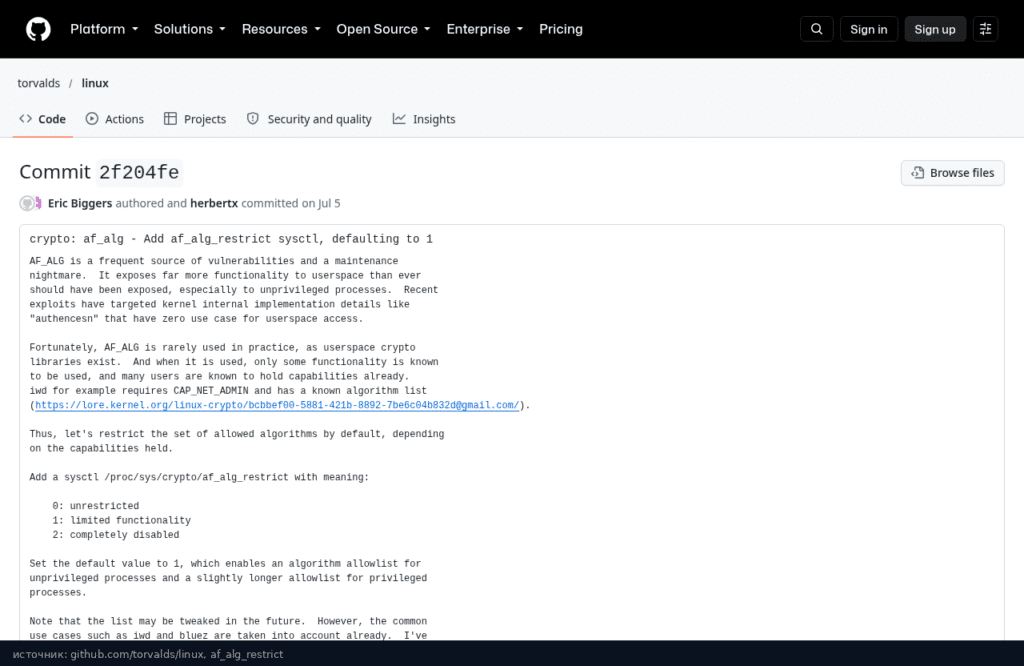The height and width of the screenshot is (666, 1024).
Task: Click the Security shield icon
Action: click(253, 119)
